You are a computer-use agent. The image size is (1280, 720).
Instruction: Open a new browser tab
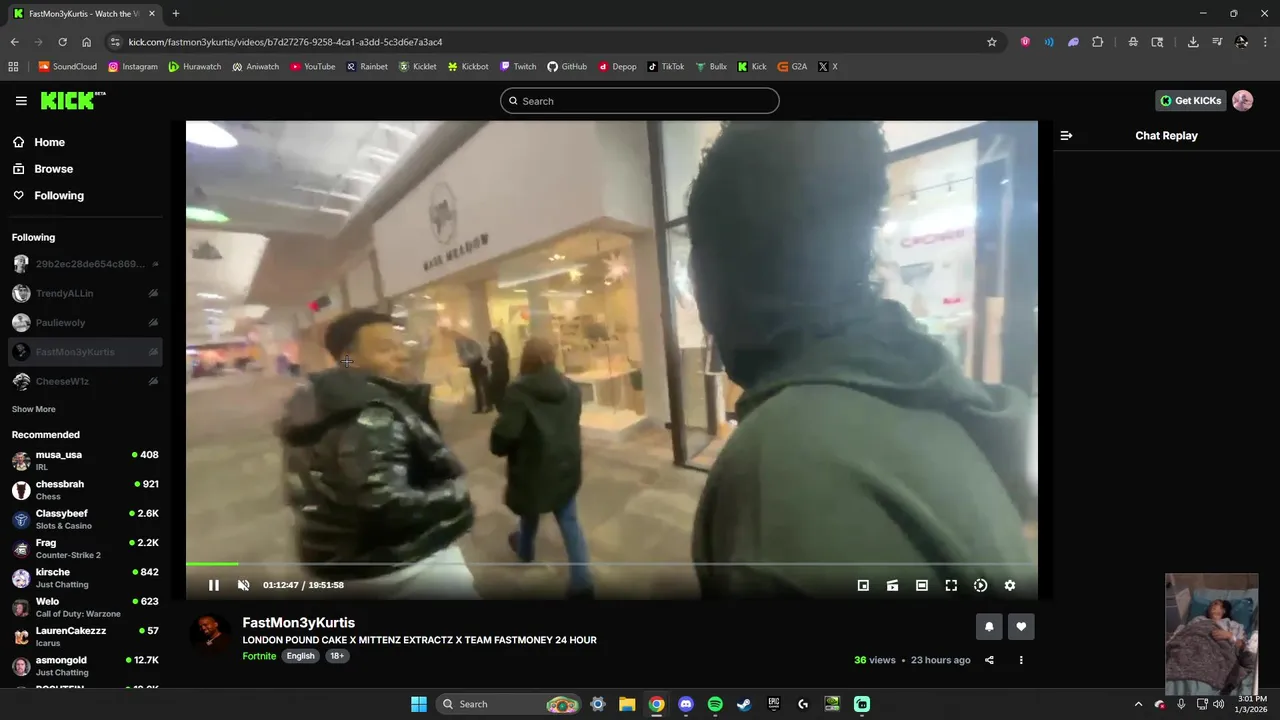point(176,14)
